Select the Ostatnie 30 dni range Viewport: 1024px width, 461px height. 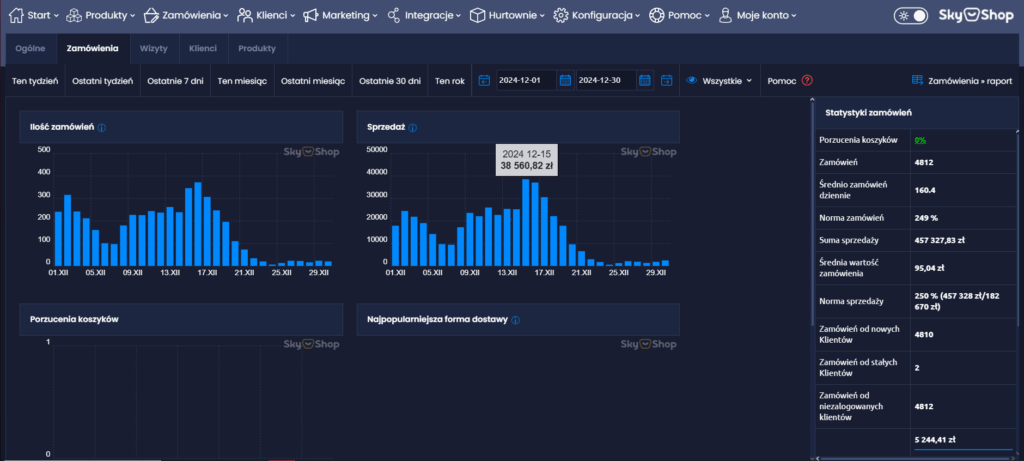tap(390, 80)
